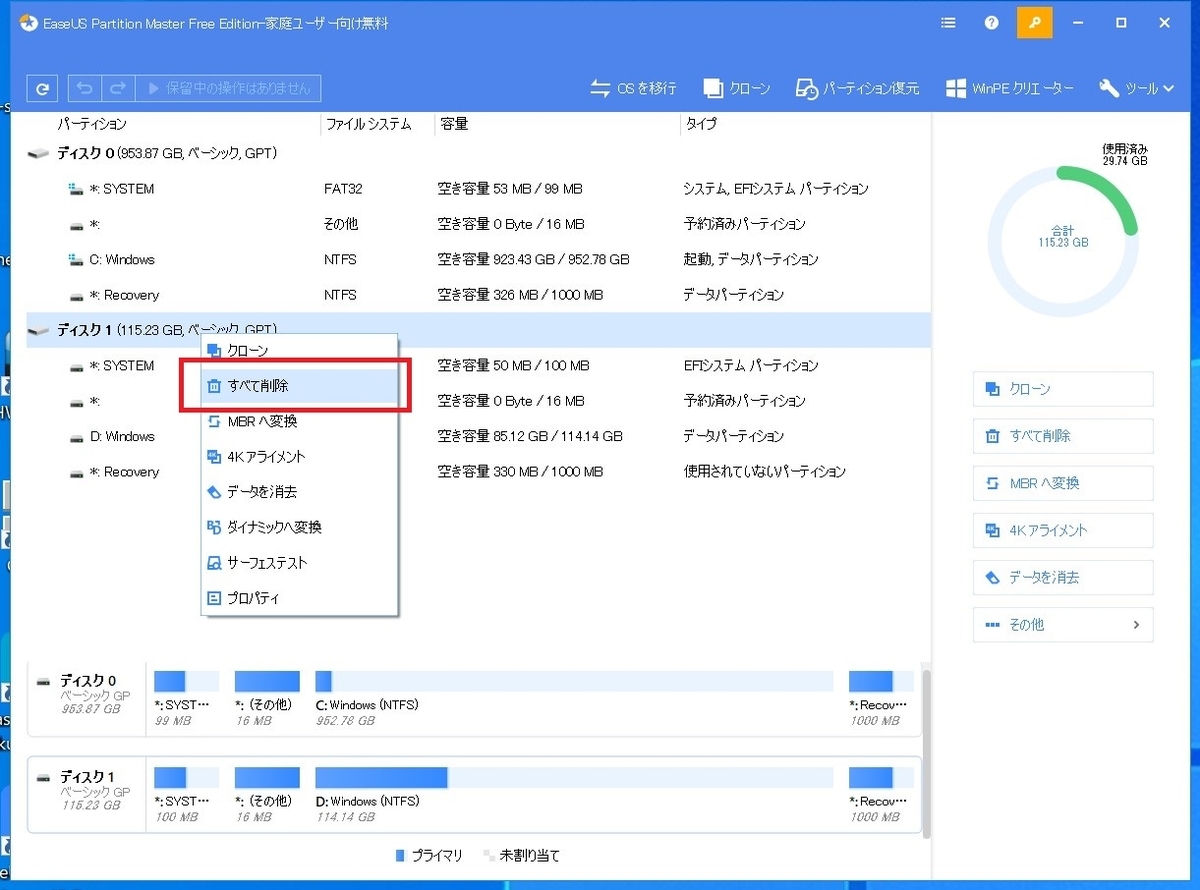This screenshot has width=1200, height=890.
Task: Choose クローン in the context menu
Action: coord(299,350)
